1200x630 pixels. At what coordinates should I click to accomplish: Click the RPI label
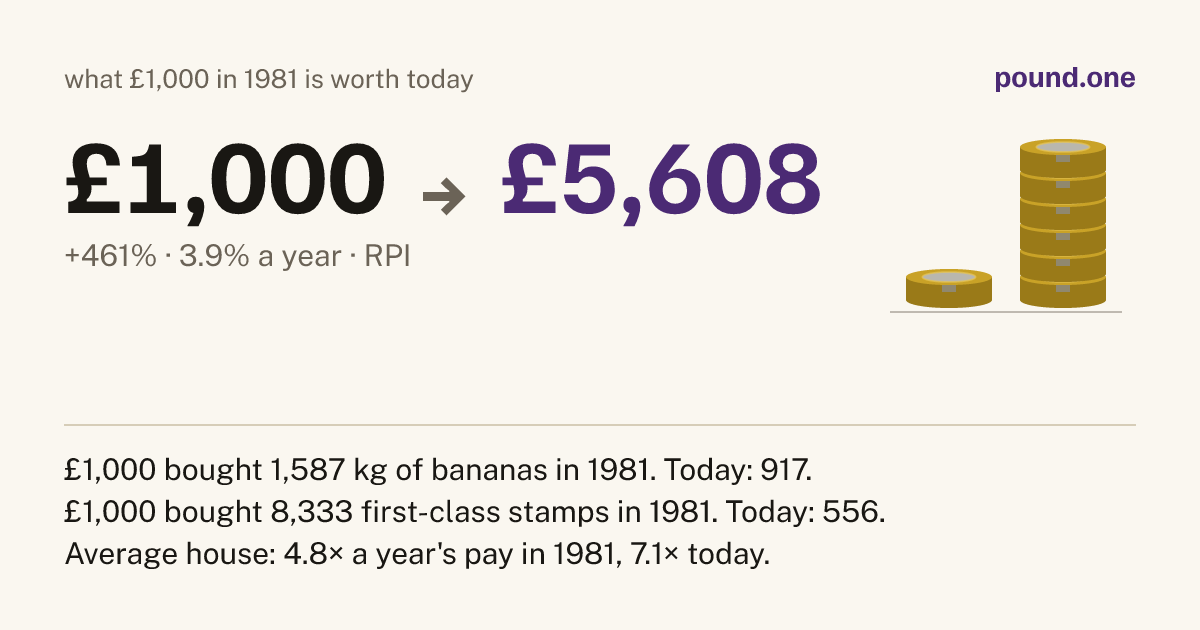coord(389,257)
